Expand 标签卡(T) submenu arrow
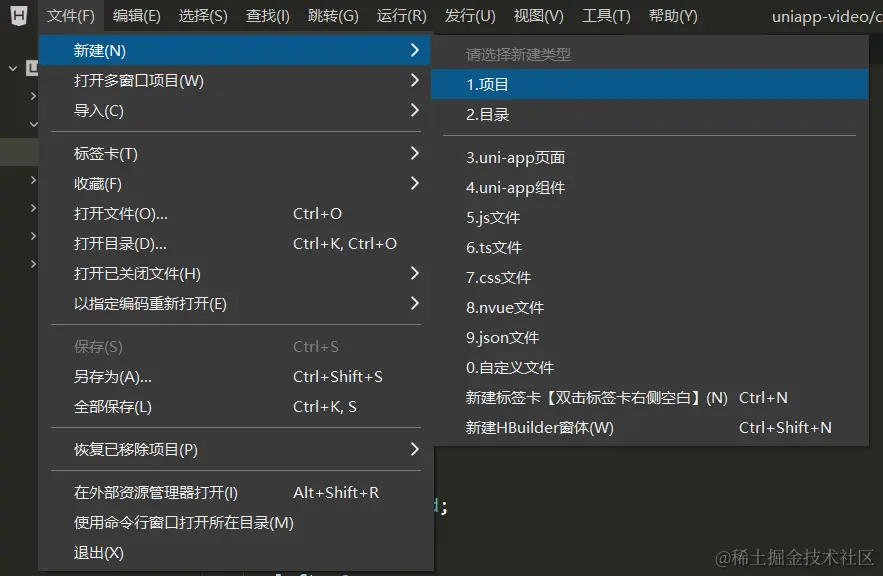Viewport: 883px width, 576px height. point(414,153)
